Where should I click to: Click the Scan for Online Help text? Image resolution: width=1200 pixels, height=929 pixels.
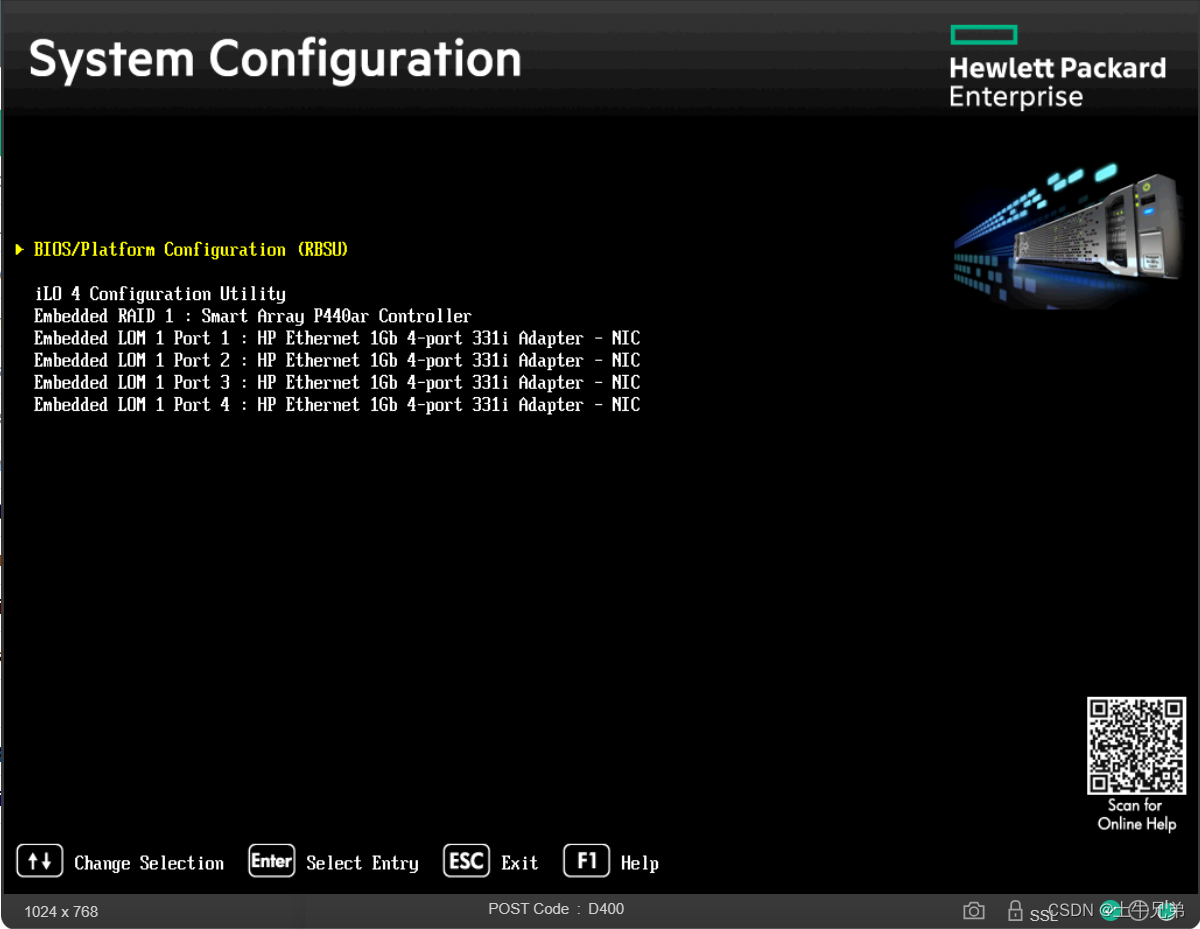[1136, 815]
